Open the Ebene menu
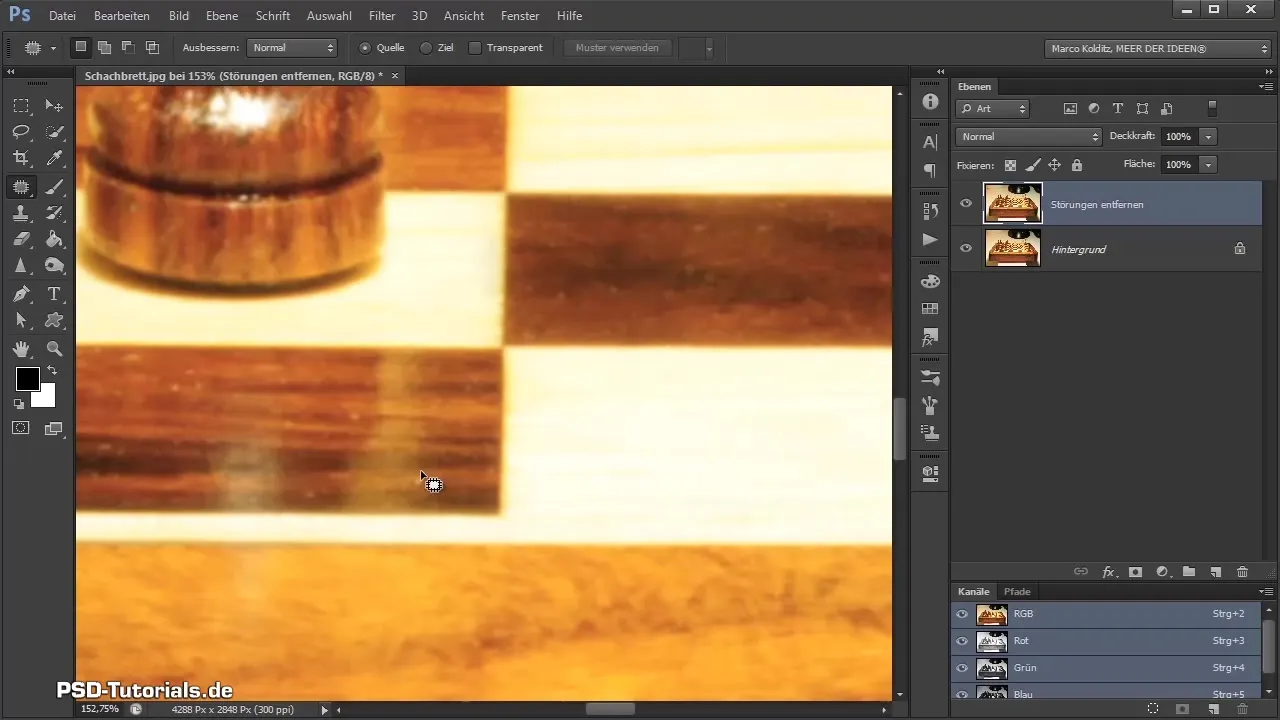This screenshot has width=1280, height=720. click(222, 16)
